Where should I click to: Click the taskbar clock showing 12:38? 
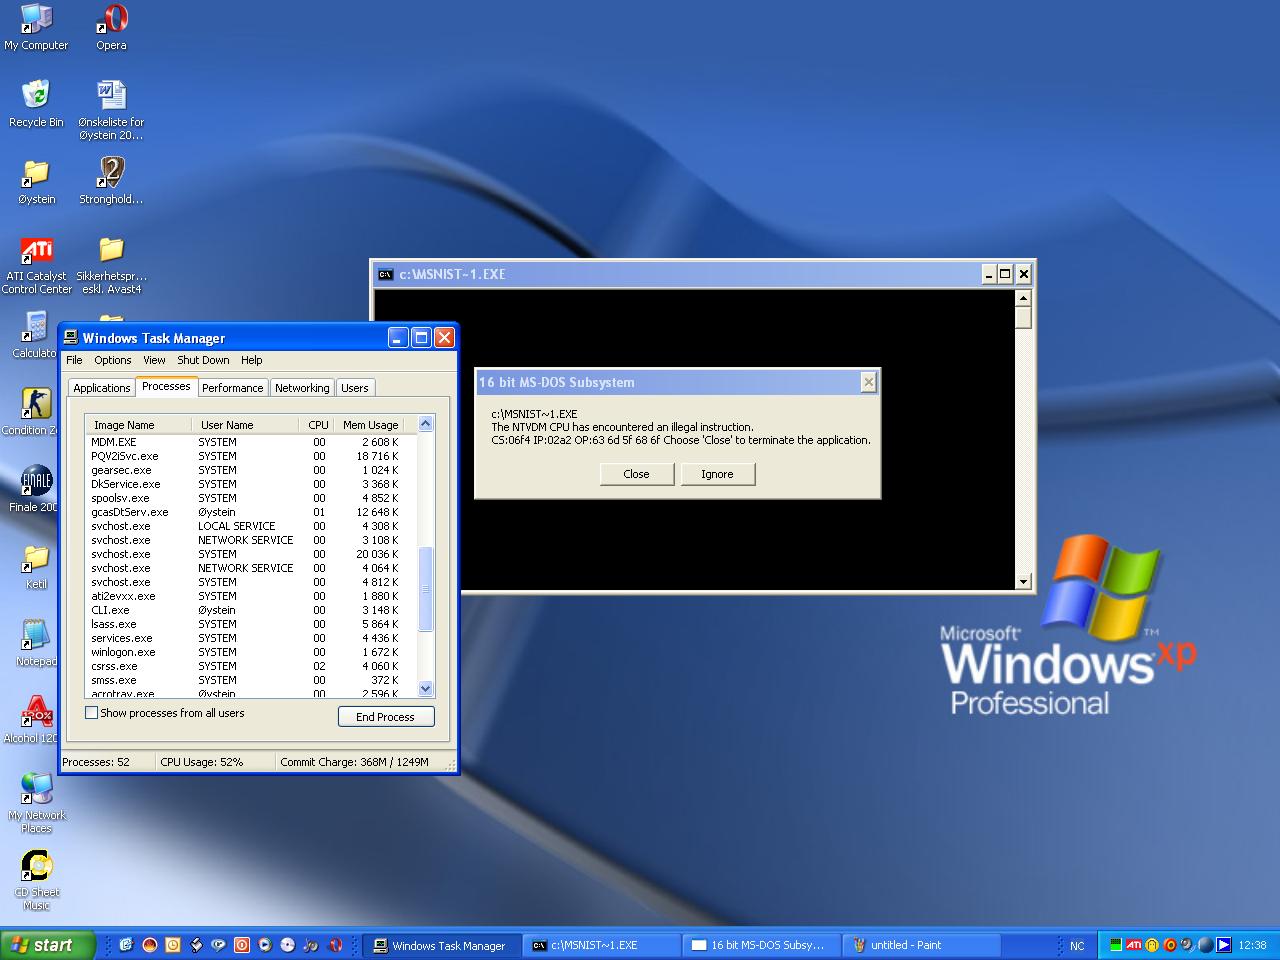1252,945
